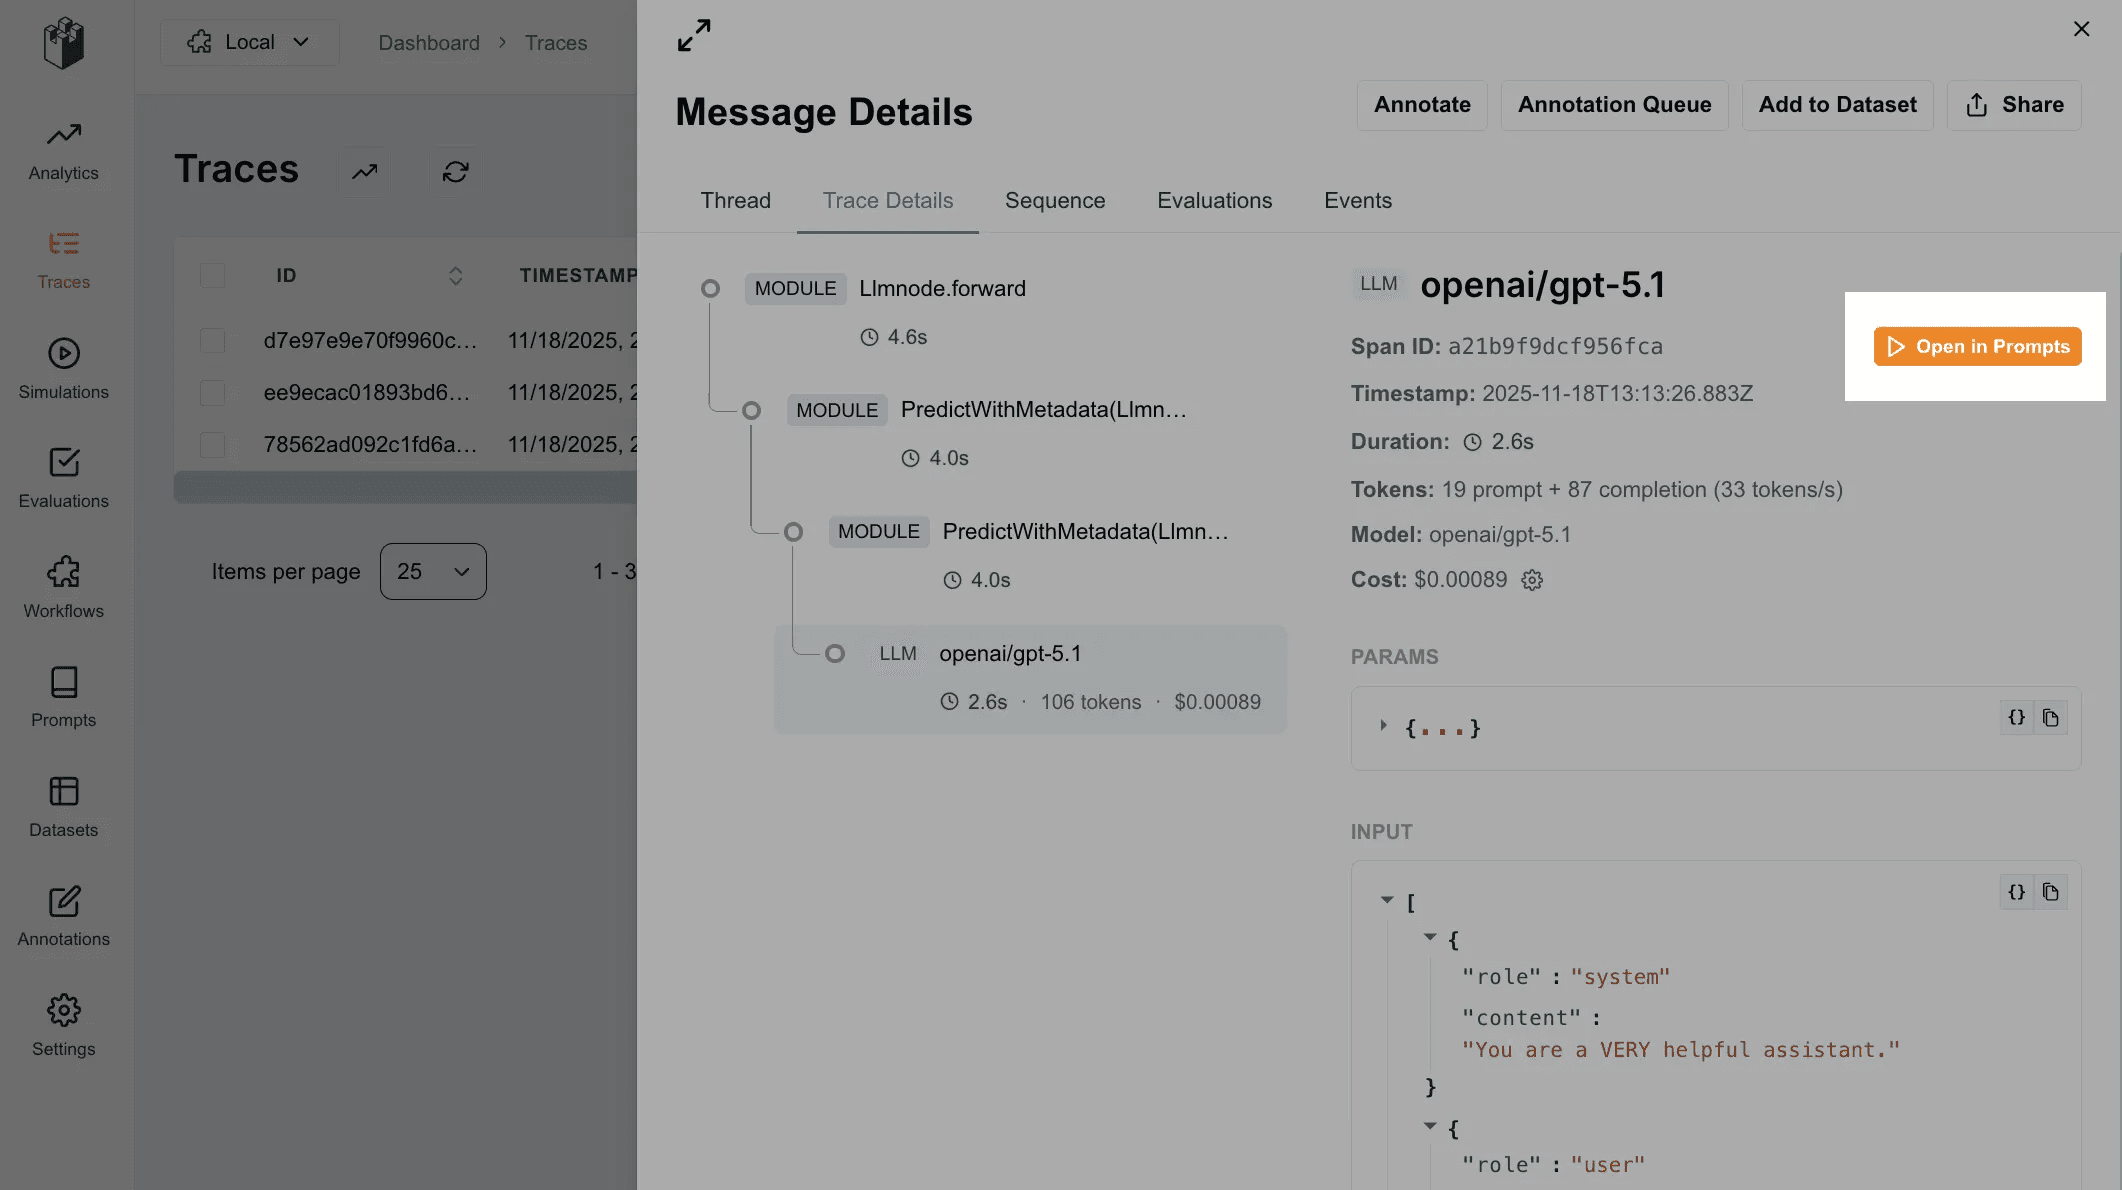Image resolution: width=2122 pixels, height=1190 pixels.
Task: Select the Llmnode.forward module span
Action: tap(942, 289)
